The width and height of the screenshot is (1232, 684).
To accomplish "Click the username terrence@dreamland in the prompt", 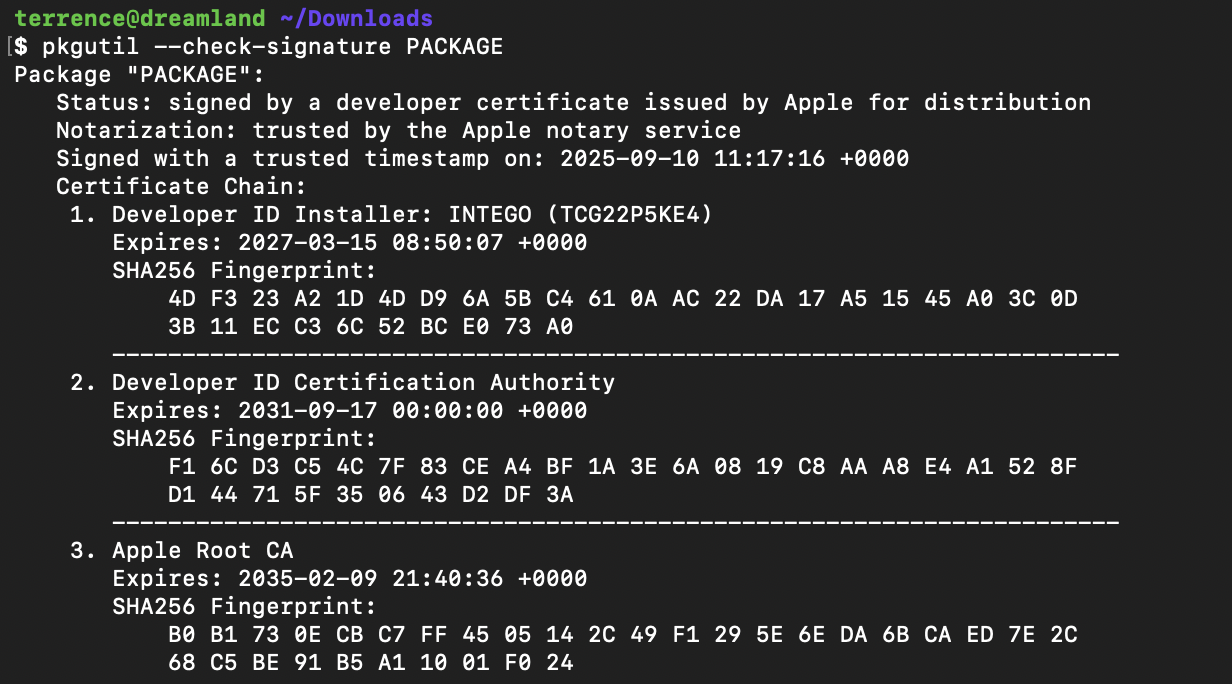I will [140, 18].
